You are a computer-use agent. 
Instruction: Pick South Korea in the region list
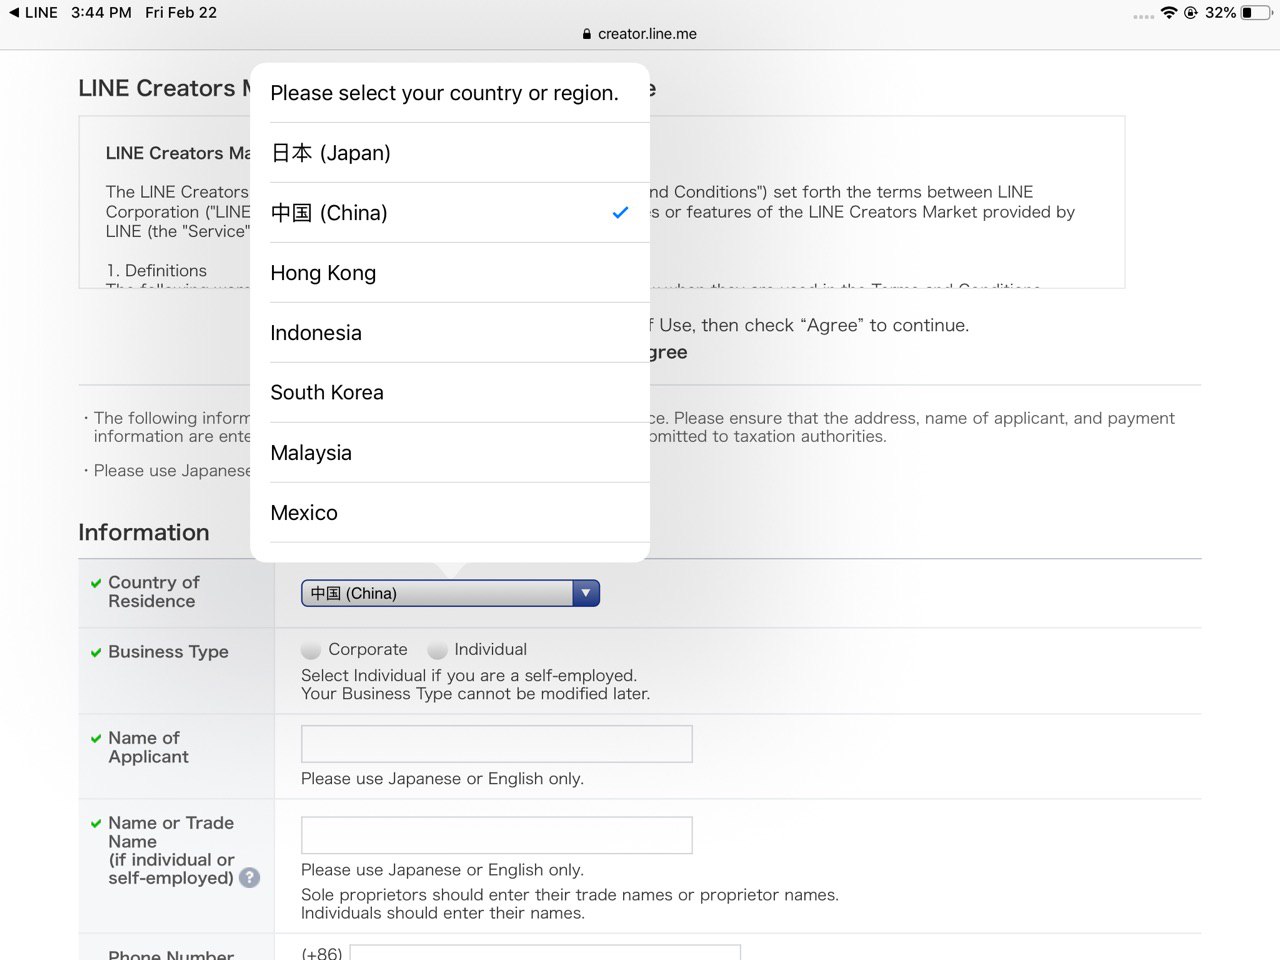(x=450, y=393)
